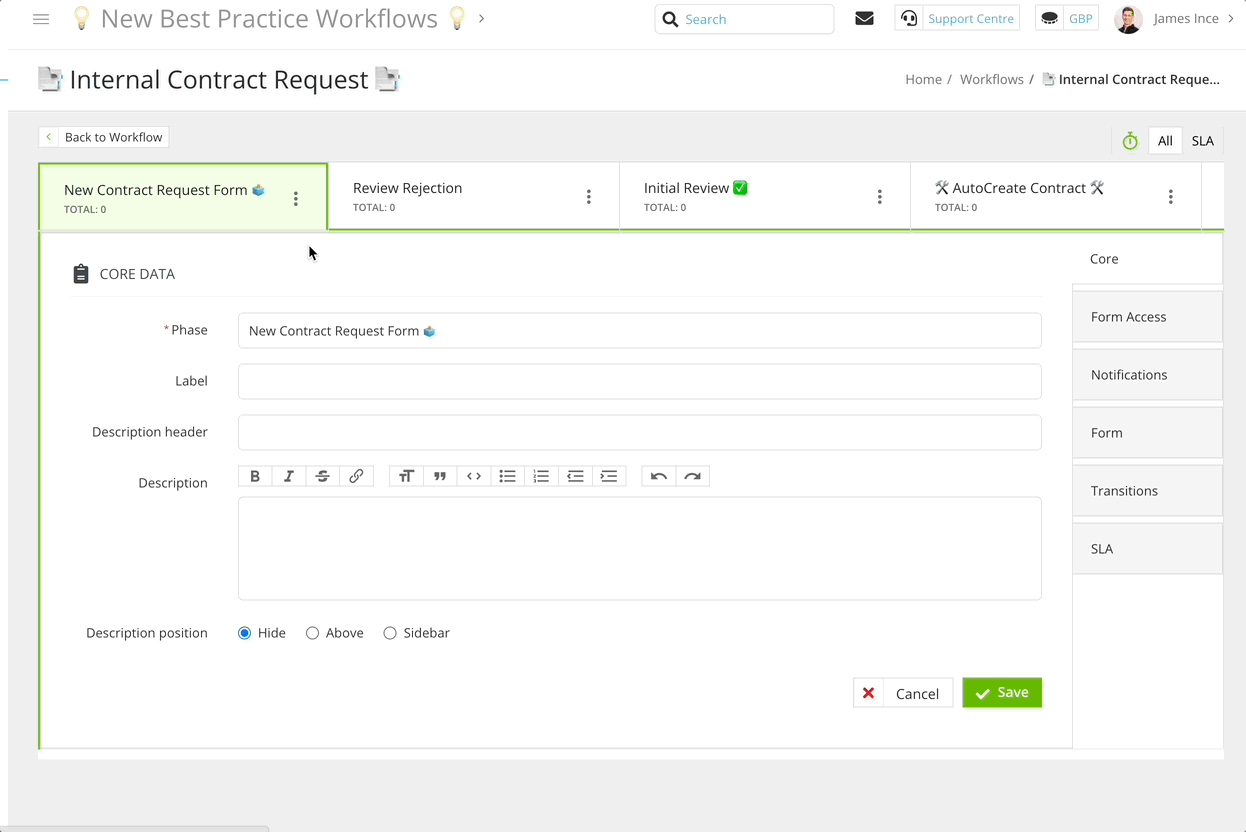Open the Notifications section in the sidebar
The image size is (1246, 832).
pyautogui.click(x=1128, y=374)
